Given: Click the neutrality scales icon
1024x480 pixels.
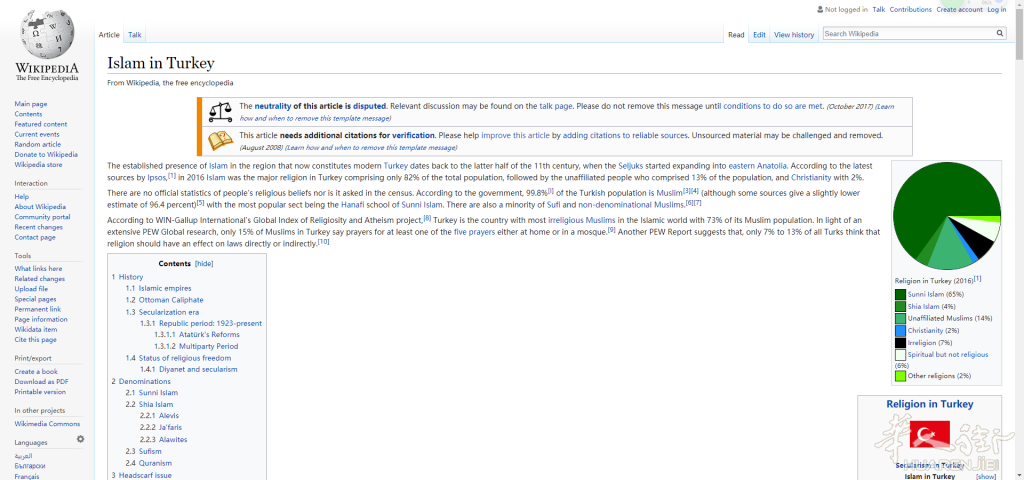Looking at the screenshot, I should (x=220, y=111).
